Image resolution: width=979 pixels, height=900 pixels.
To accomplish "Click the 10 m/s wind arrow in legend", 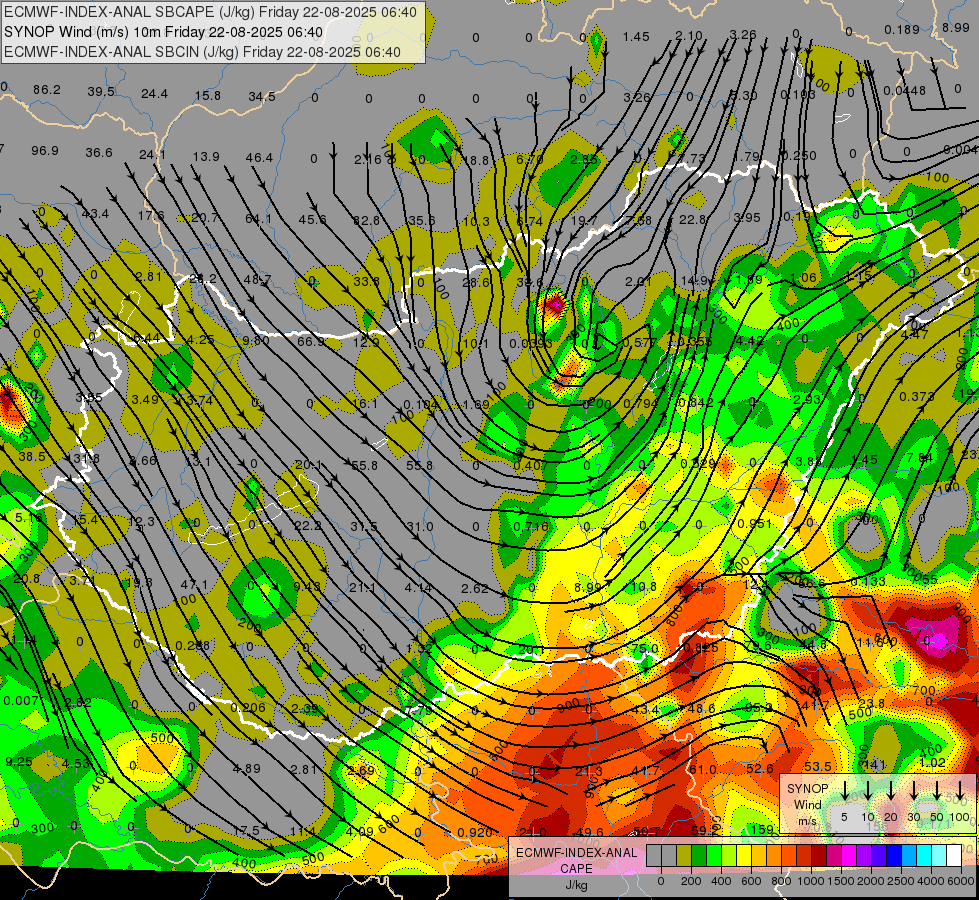I will [x=867, y=789].
